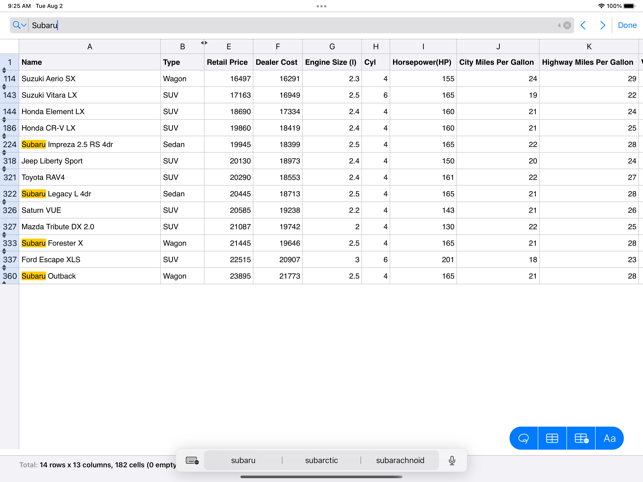Open the lasso select tool
The width and height of the screenshot is (643, 482).
[x=524, y=438]
